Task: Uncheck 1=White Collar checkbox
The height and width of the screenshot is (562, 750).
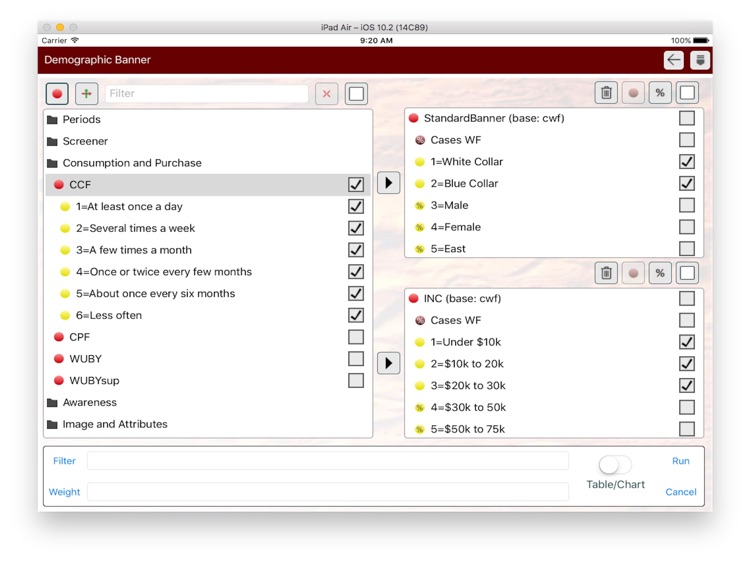Action: 687,162
